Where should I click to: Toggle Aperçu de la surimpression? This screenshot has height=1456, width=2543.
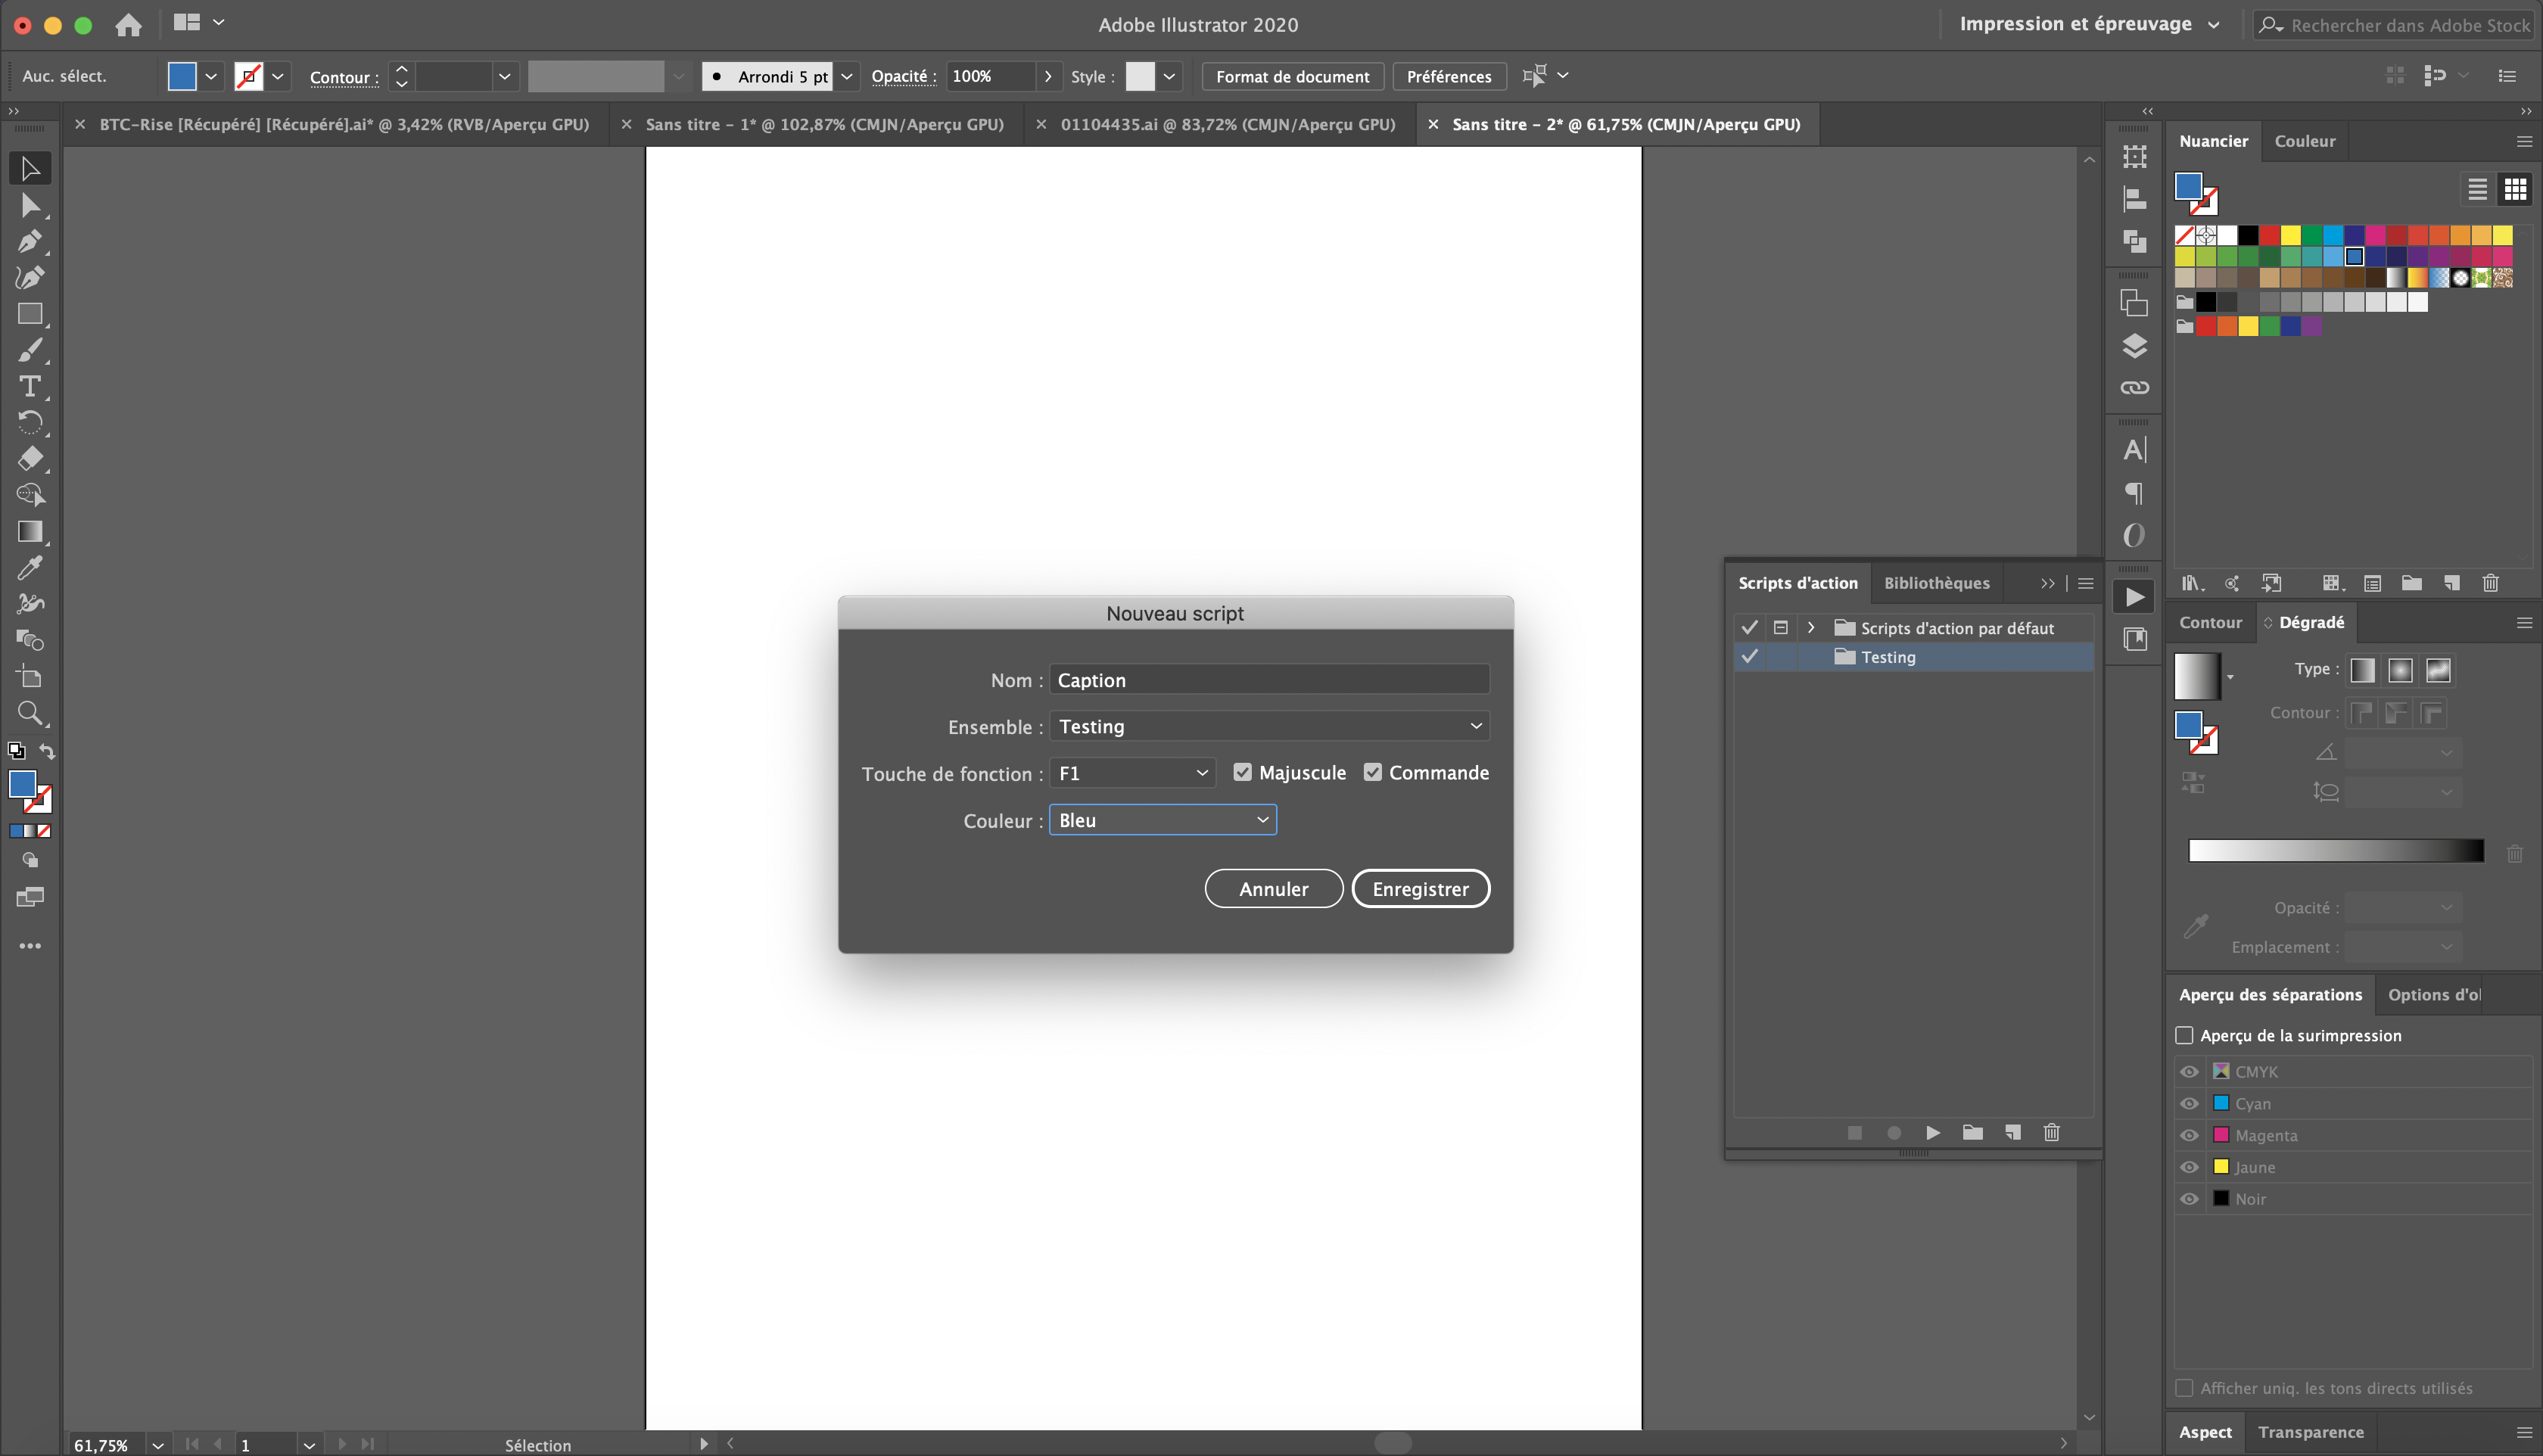pos(2185,1035)
